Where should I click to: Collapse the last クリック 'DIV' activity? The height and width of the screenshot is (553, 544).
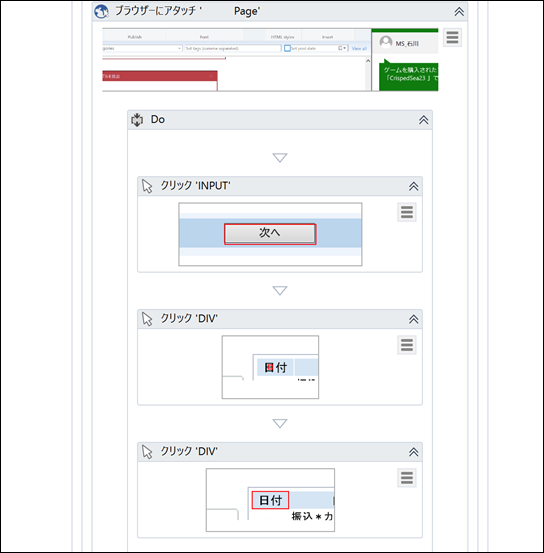(413, 452)
